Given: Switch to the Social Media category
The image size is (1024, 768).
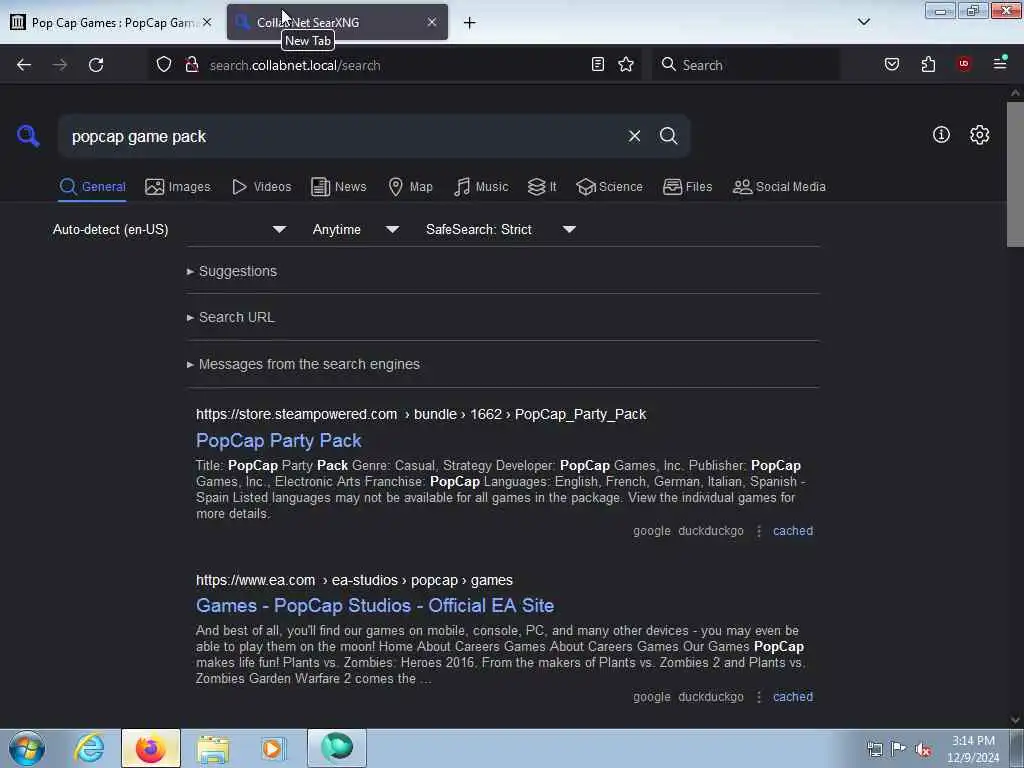Looking at the screenshot, I should [779, 187].
